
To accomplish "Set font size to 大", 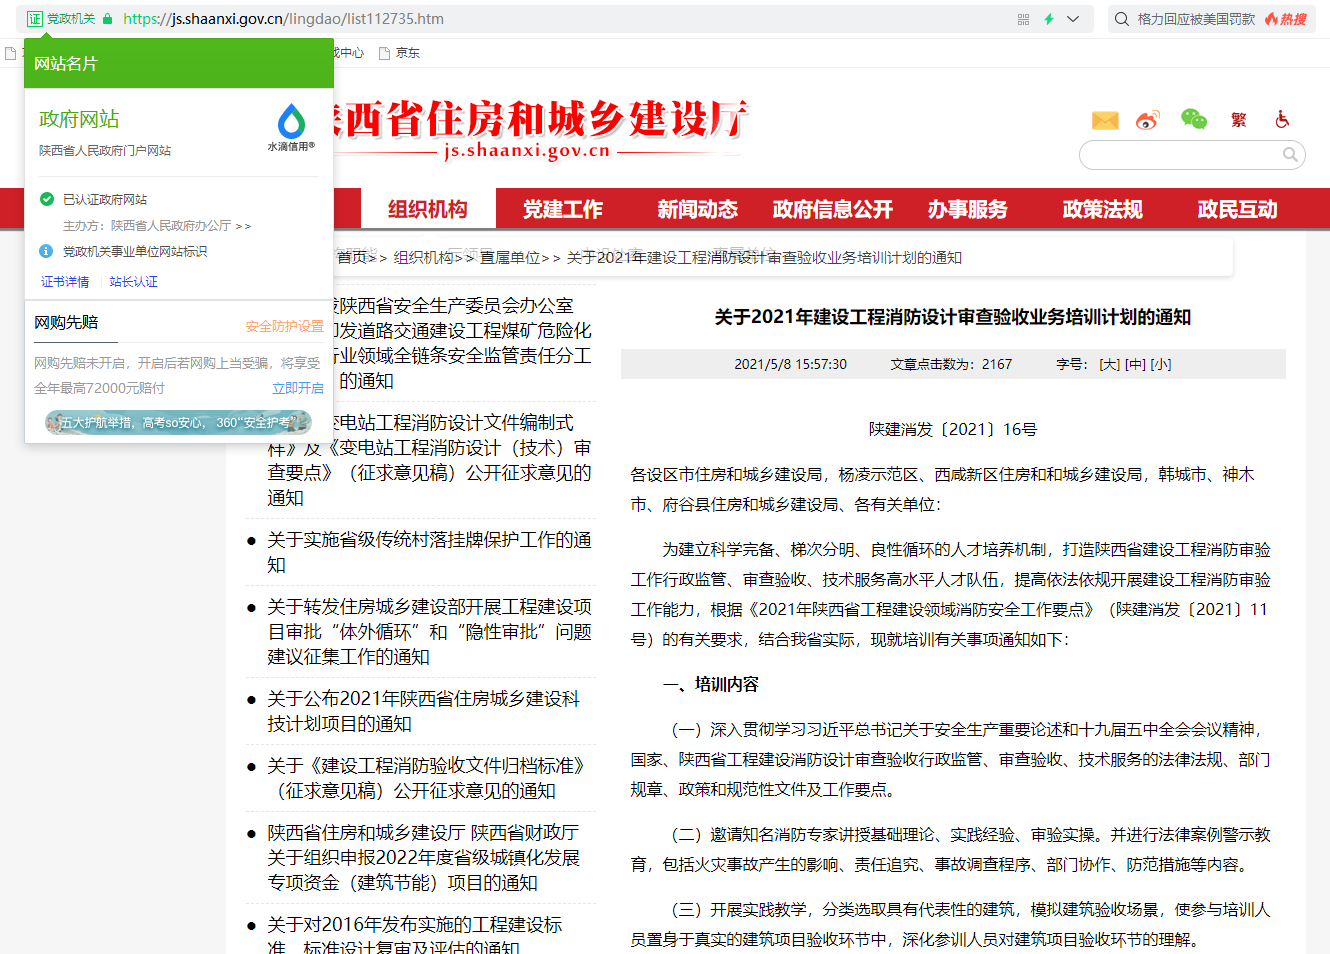I will (1109, 365).
